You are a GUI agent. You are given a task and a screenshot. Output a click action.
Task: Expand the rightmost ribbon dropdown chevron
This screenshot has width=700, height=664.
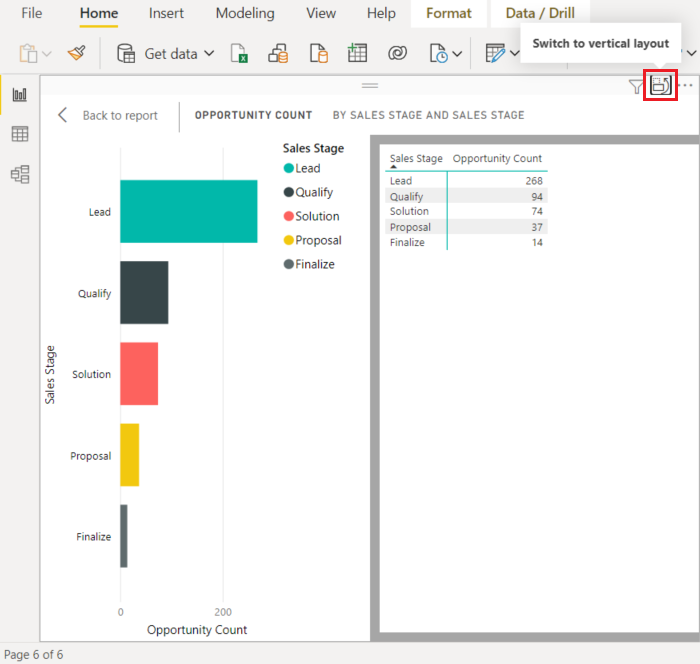click(692, 53)
